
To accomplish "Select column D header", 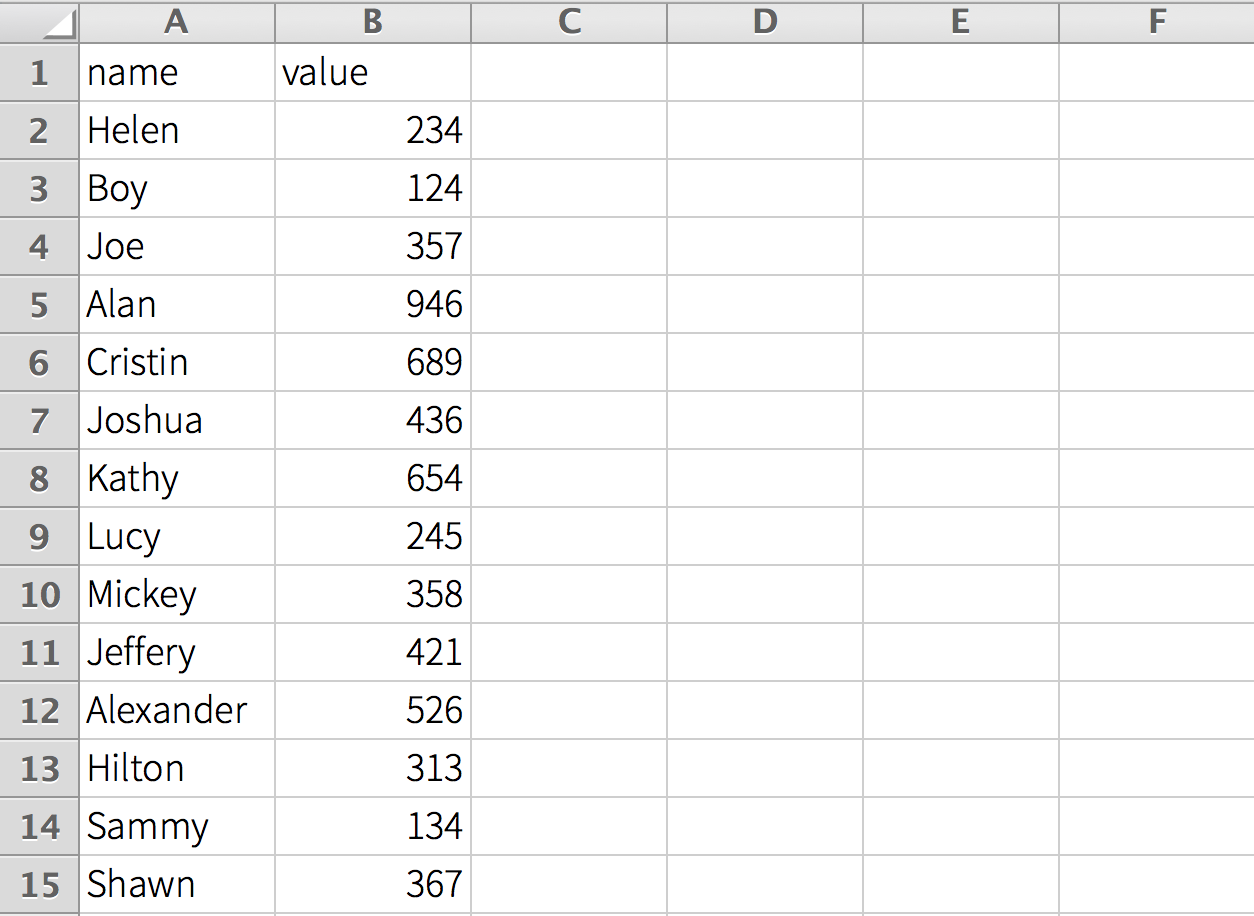I will point(765,21).
